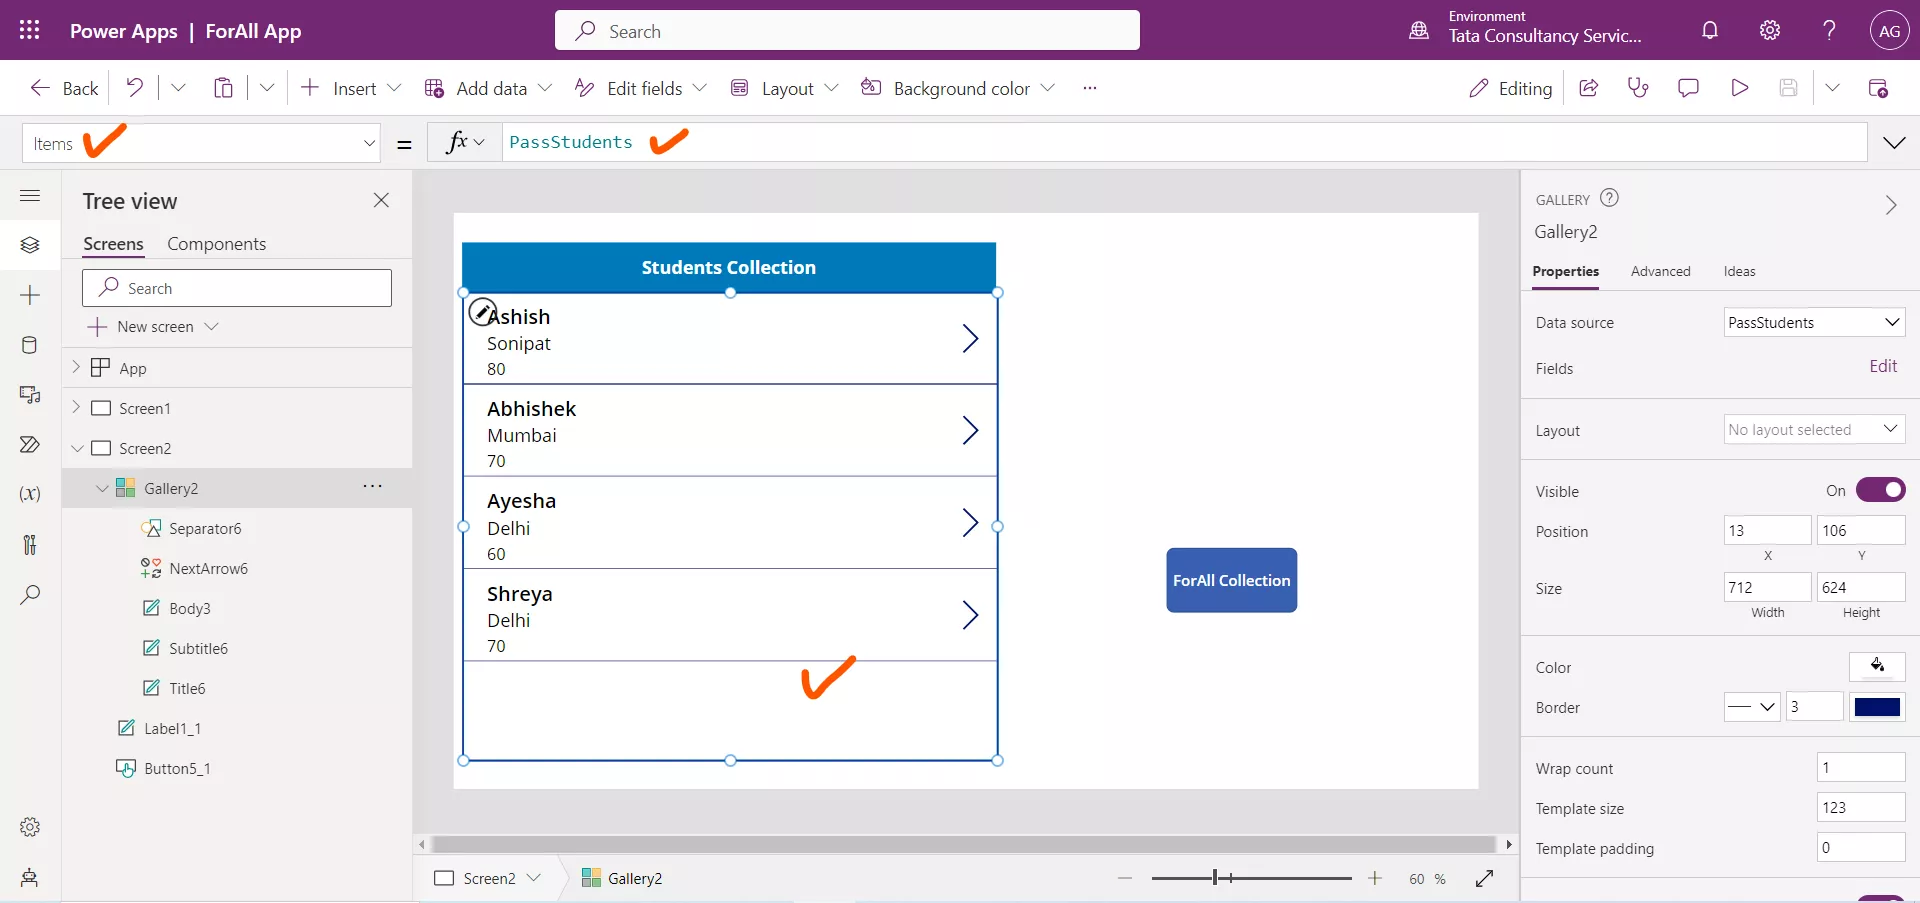
Task: Toggle the Visible switch off
Action: (x=1880, y=490)
